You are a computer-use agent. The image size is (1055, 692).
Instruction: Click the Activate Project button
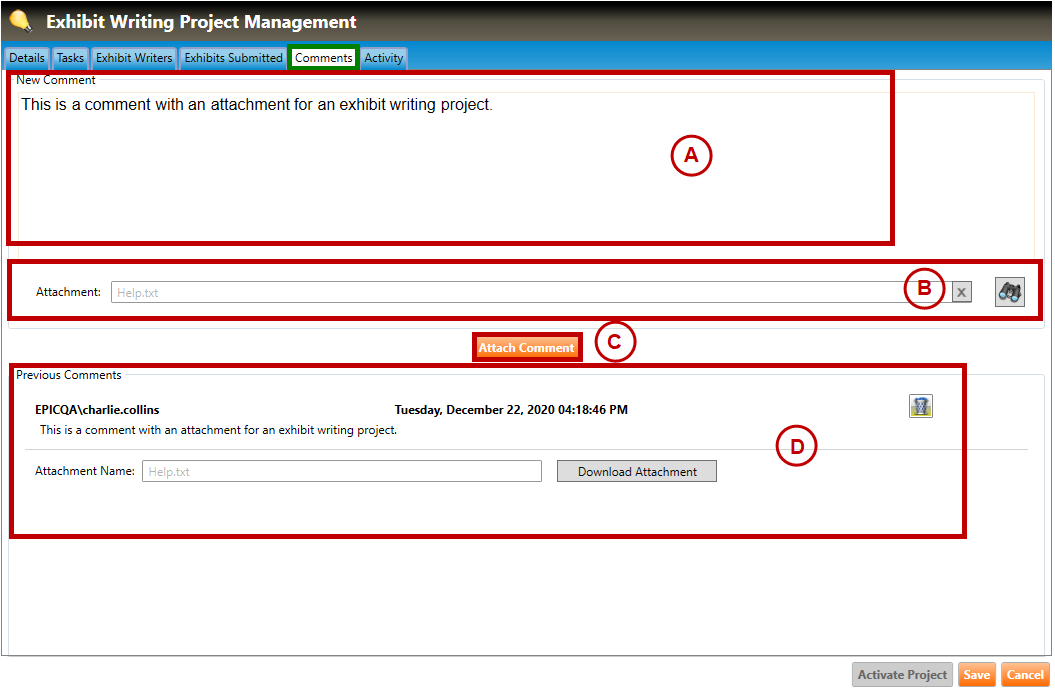tap(902, 675)
